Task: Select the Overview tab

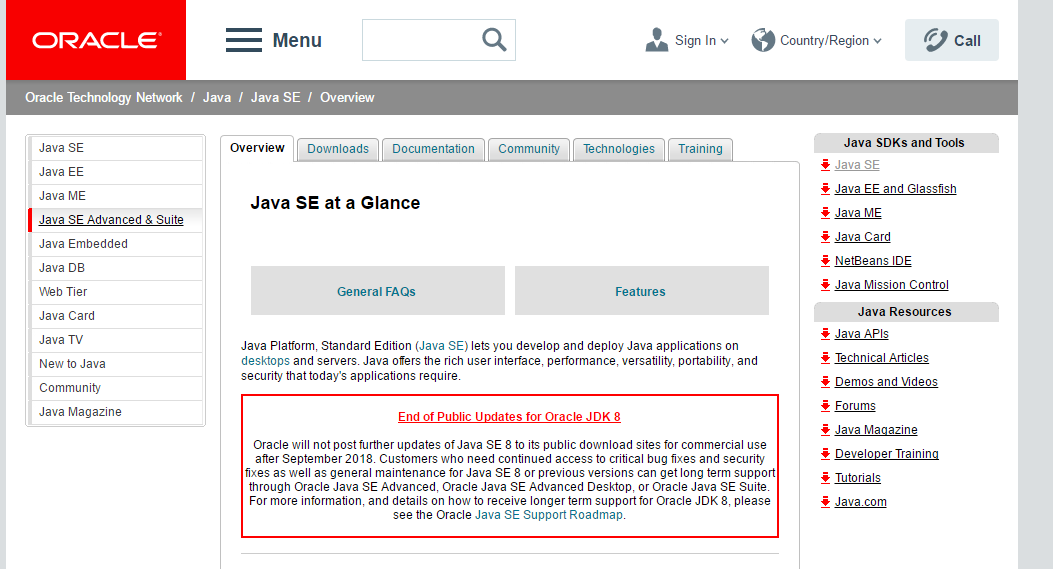Action: coord(257,148)
